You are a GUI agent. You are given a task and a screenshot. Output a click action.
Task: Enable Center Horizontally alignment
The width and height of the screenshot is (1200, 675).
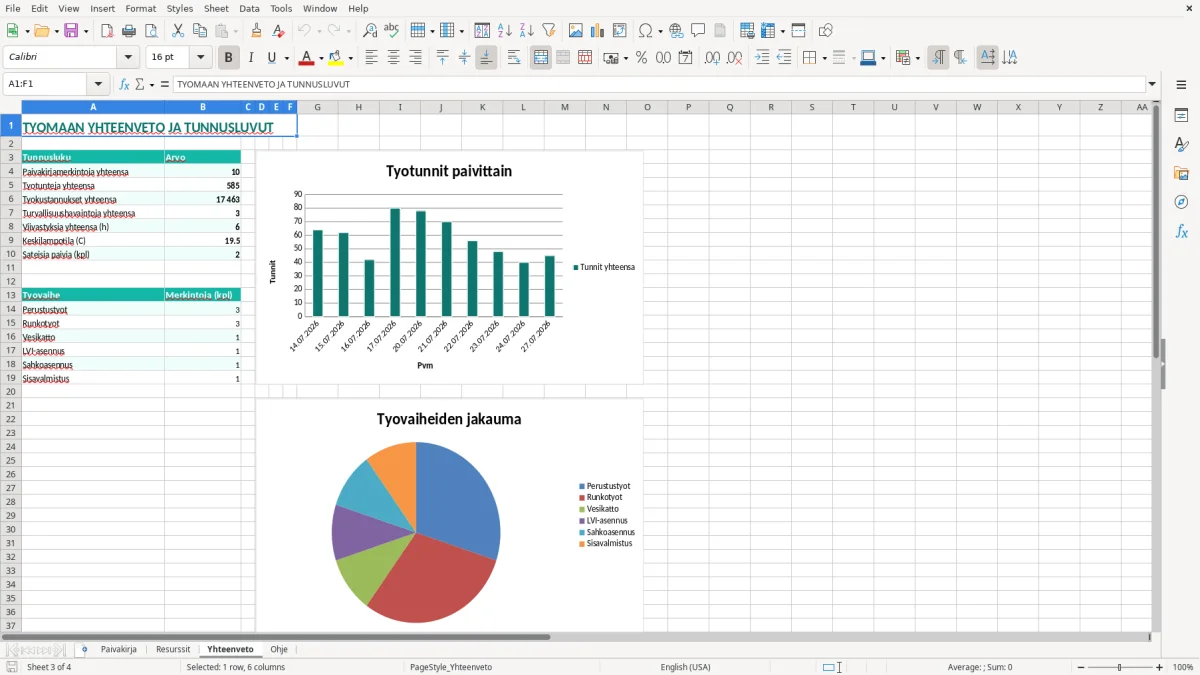click(393, 58)
